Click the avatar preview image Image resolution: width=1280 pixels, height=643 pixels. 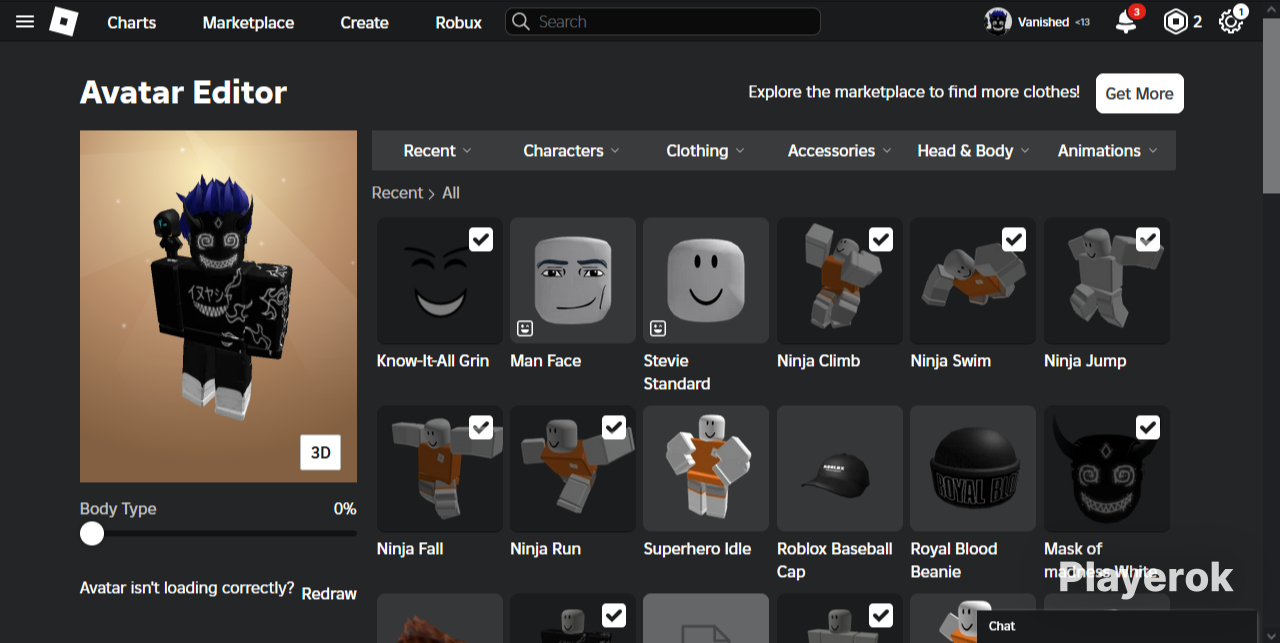click(218, 306)
